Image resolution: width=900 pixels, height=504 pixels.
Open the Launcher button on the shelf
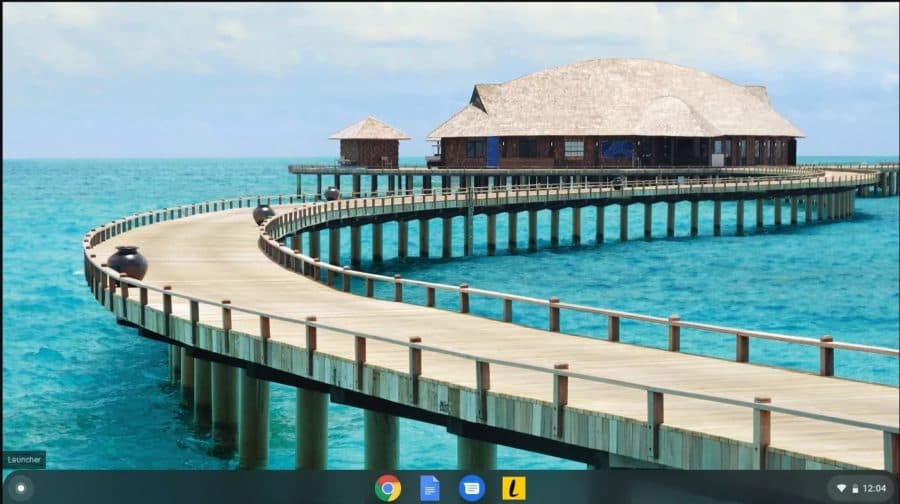pos(21,489)
